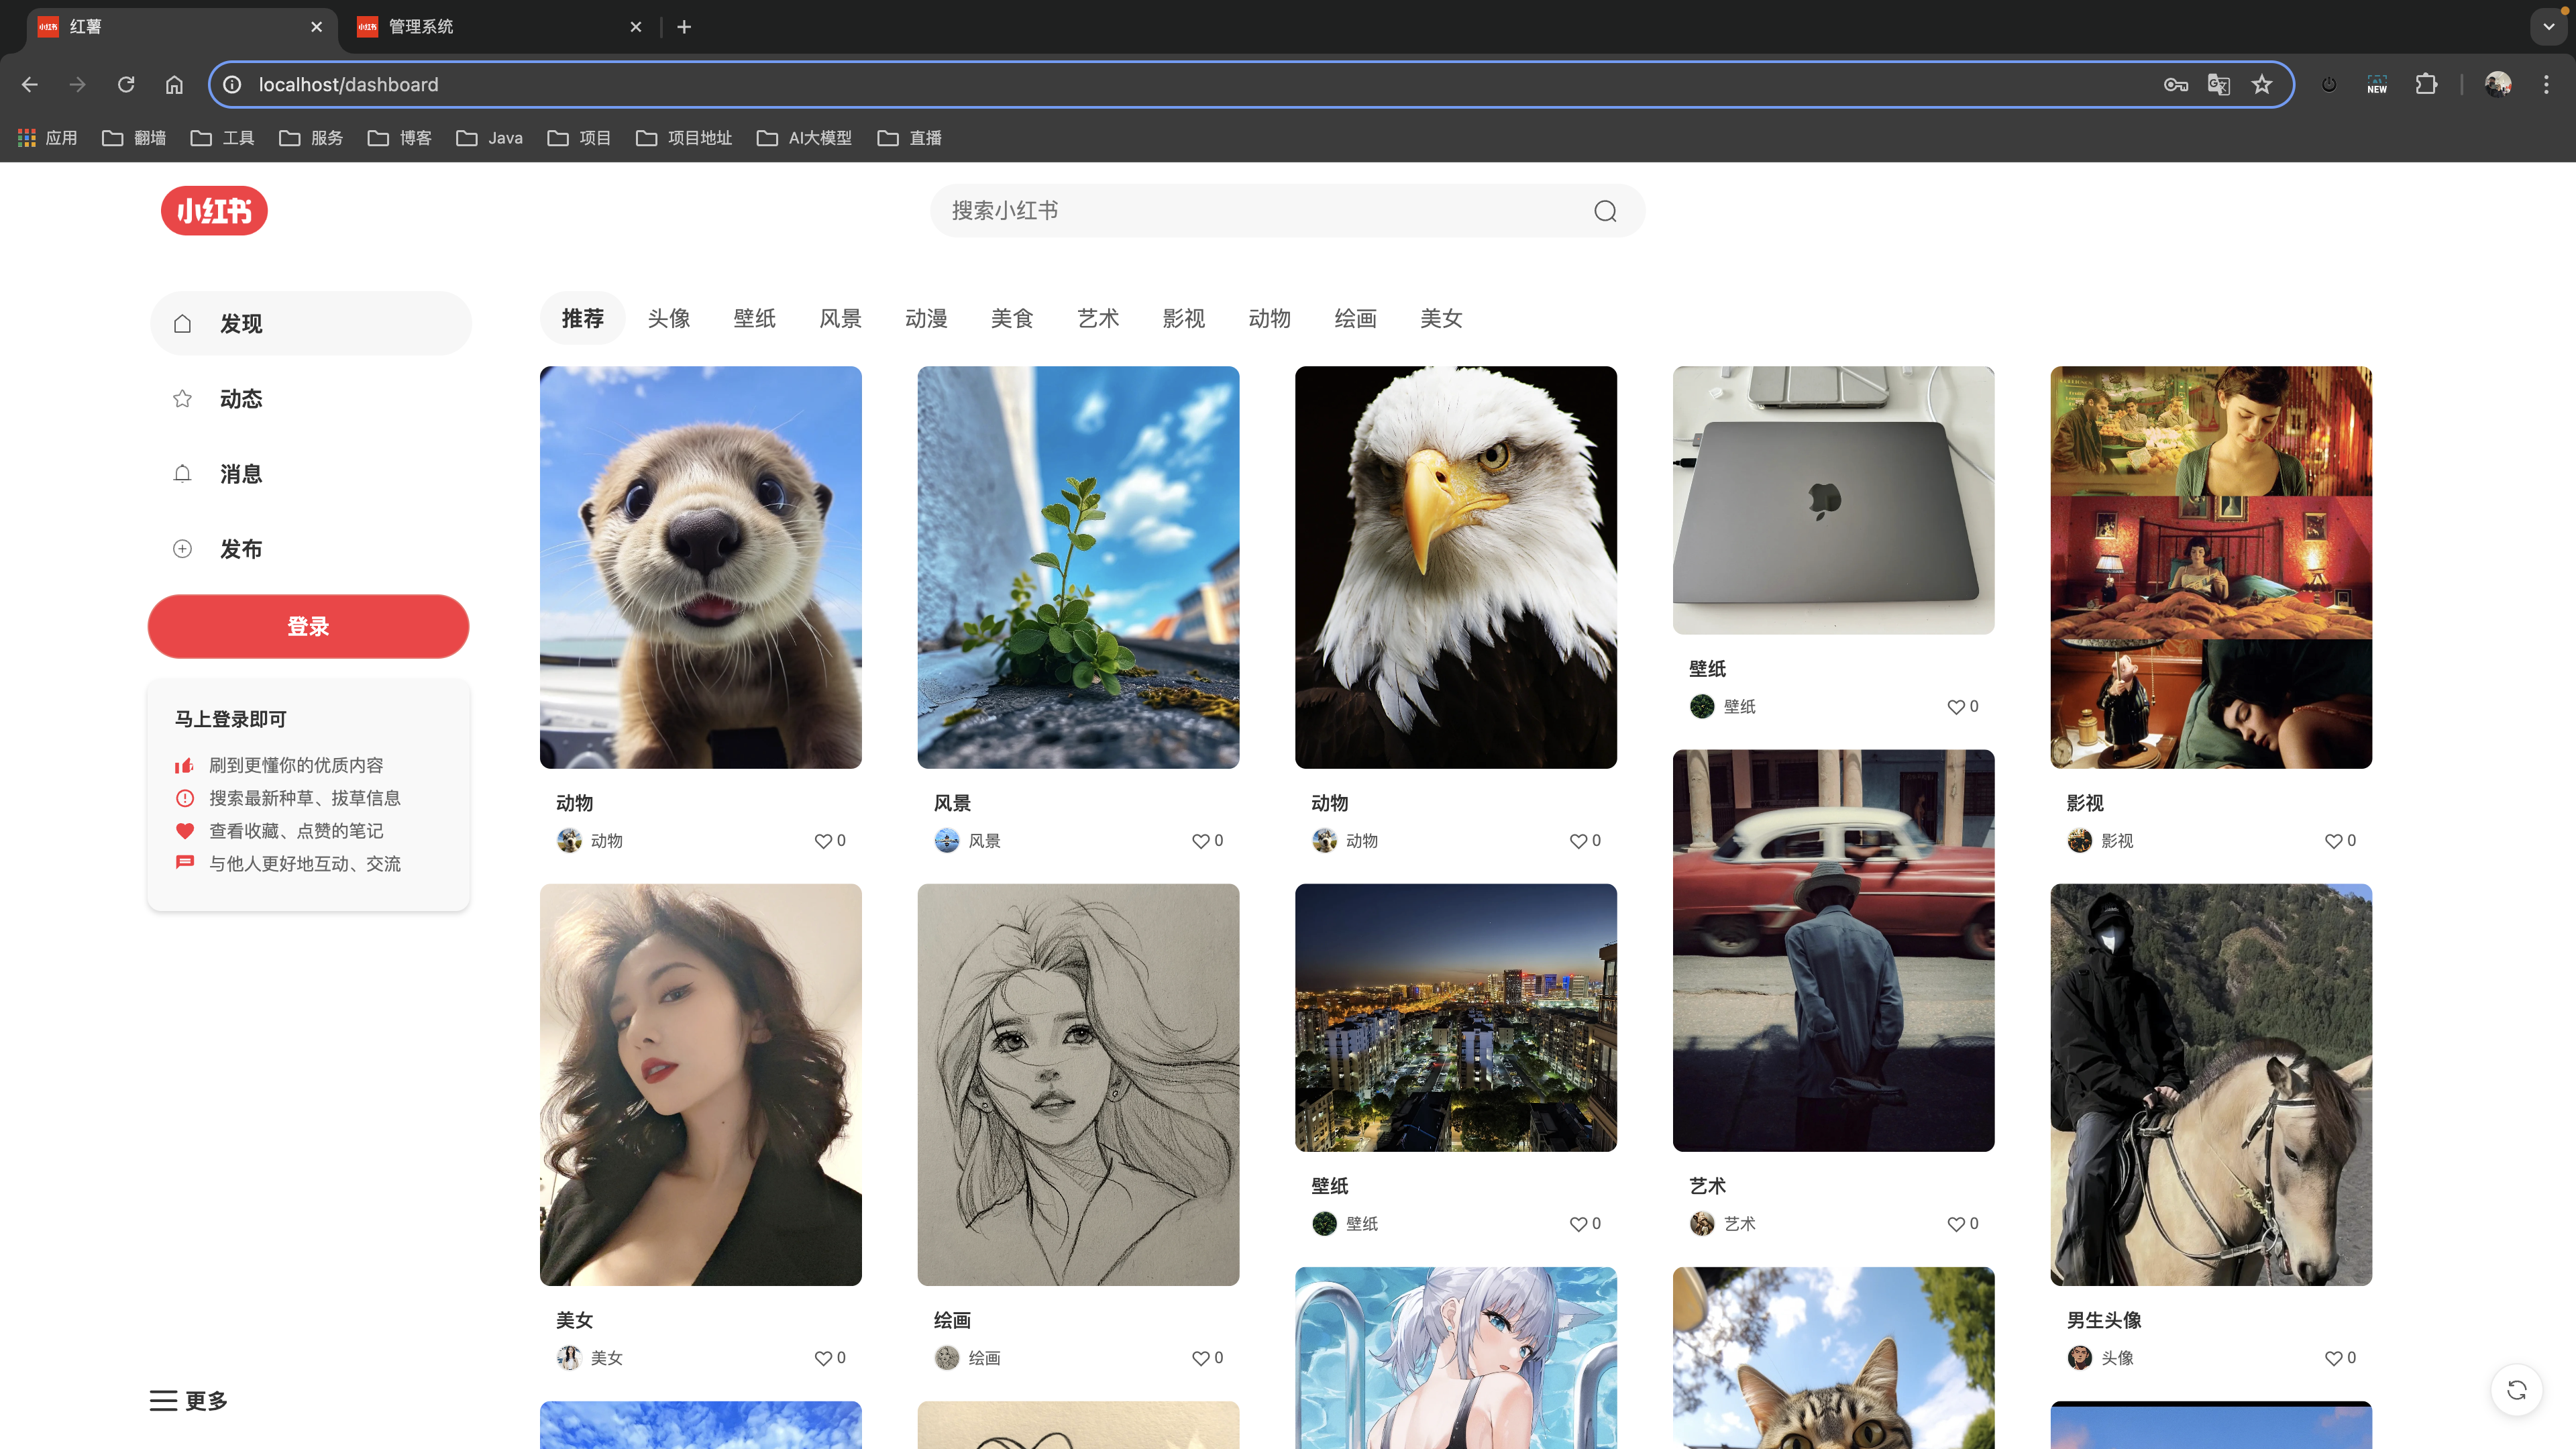Bookmark this page with star icon
Viewport: 2576px width, 1449px height.
coord(2262,84)
